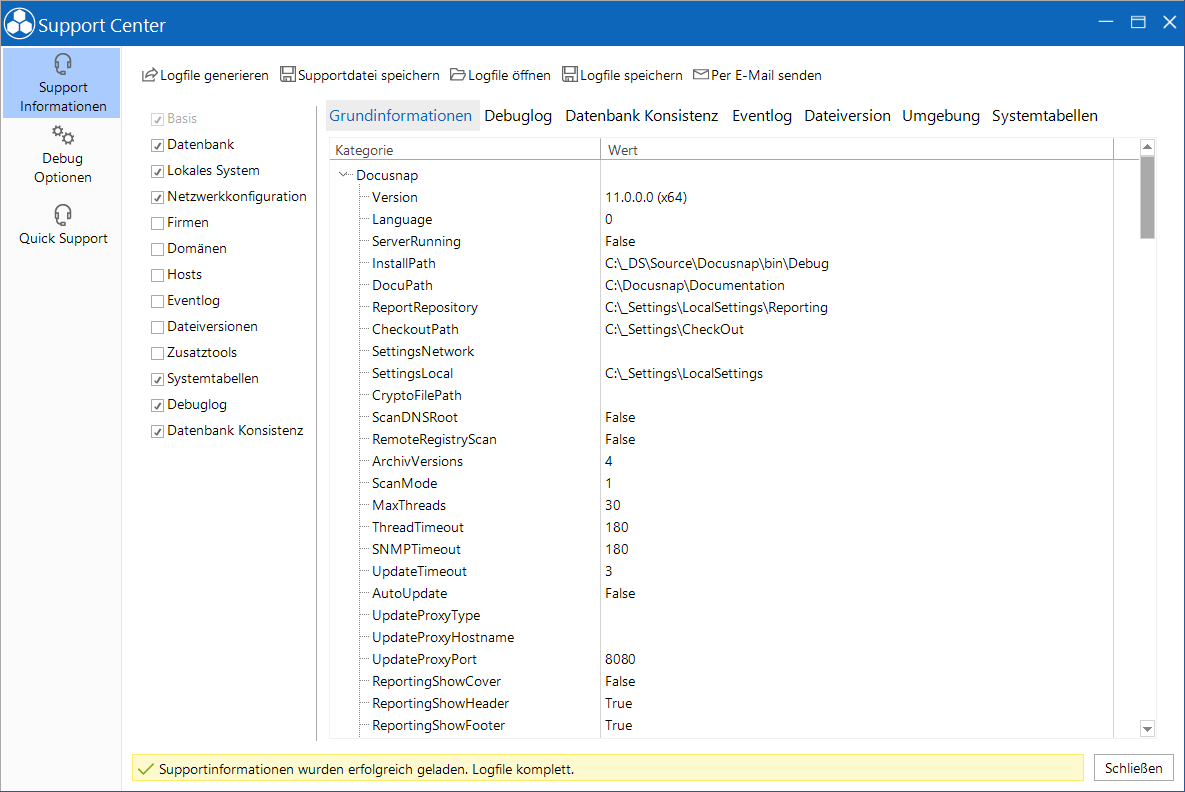Select the ReportingShowFooter row
The height and width of the screenshot is (792, 1185).
pyautogui.click(x=722, y=725)
